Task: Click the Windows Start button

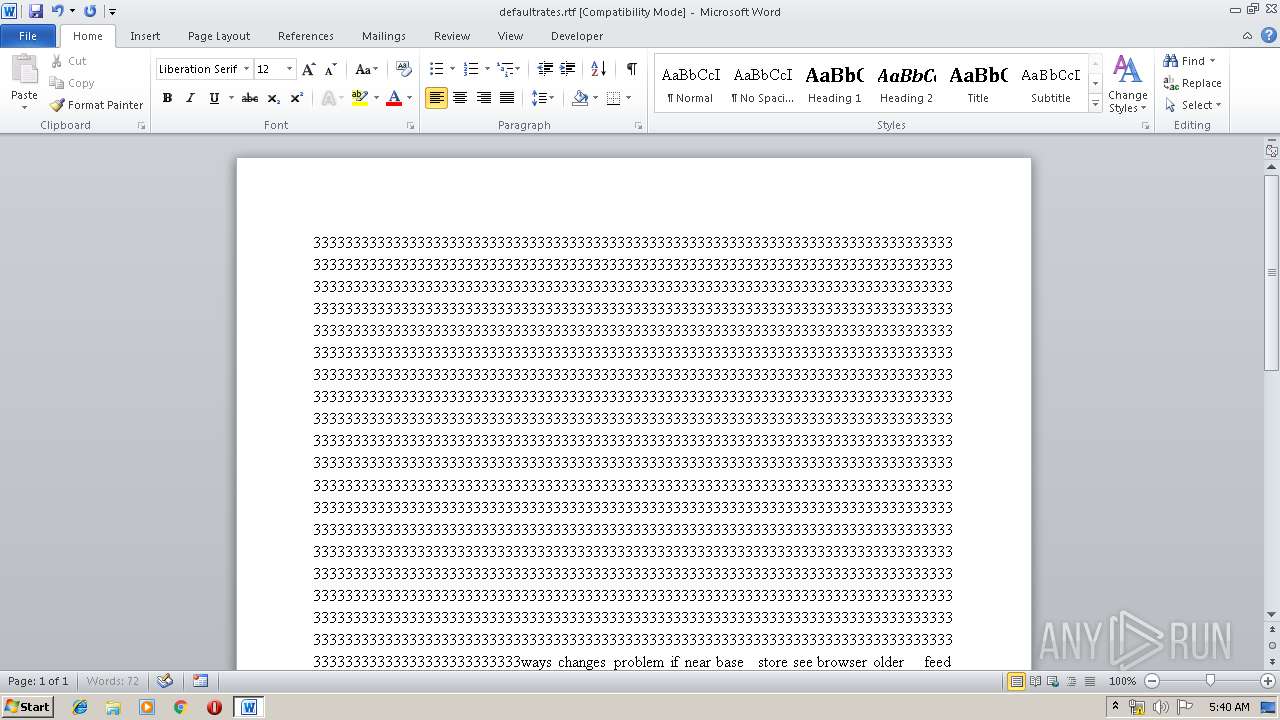Action: tap(27, 706)
